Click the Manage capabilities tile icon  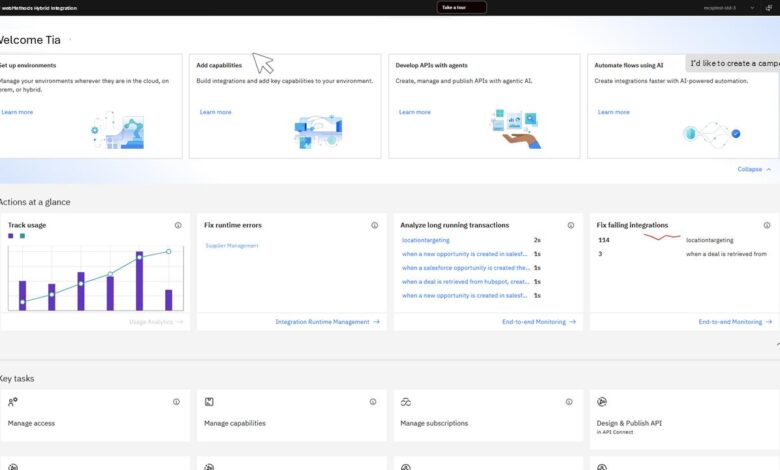[x=209, y=402]
